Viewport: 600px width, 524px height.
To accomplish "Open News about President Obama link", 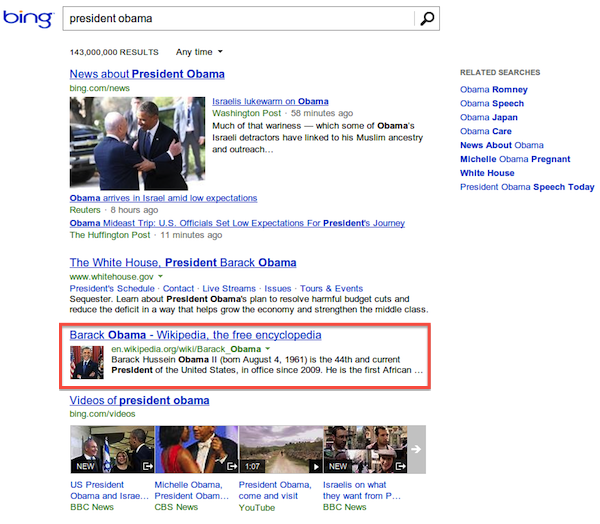I will point(147,74).
